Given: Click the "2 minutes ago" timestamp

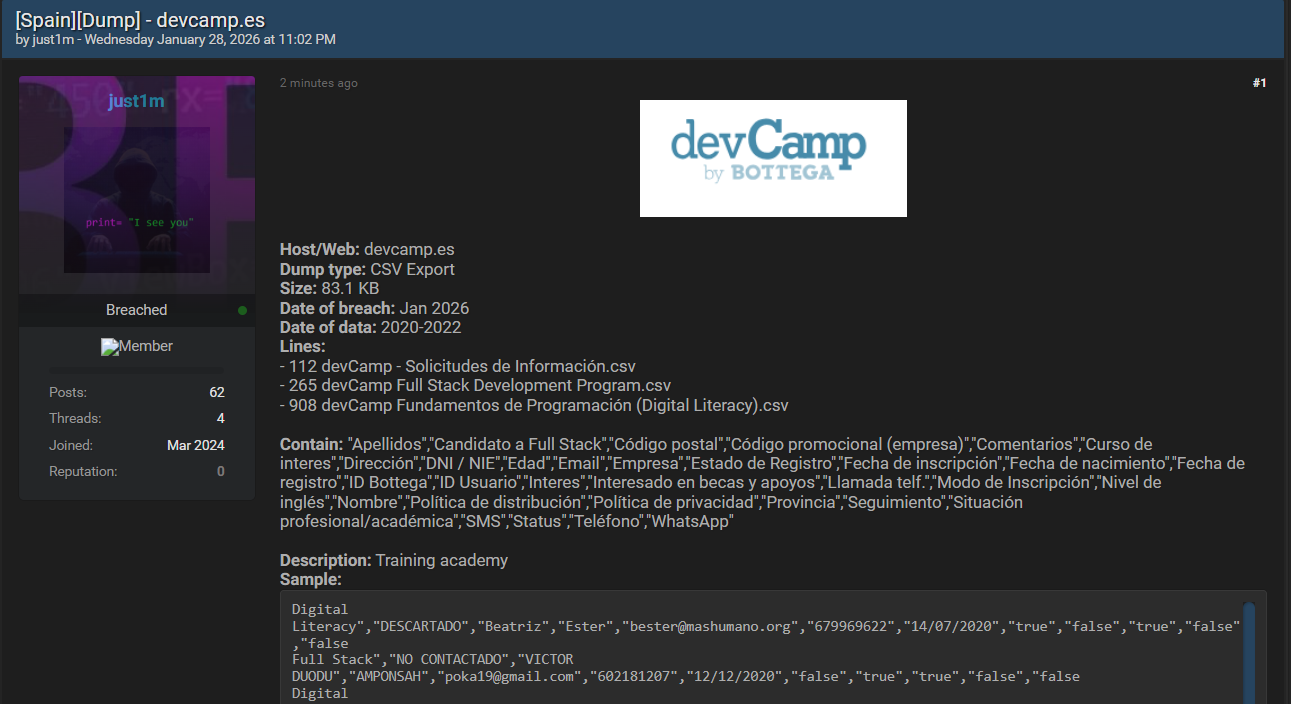Looking at the screenshot, I should click(318, 83).
